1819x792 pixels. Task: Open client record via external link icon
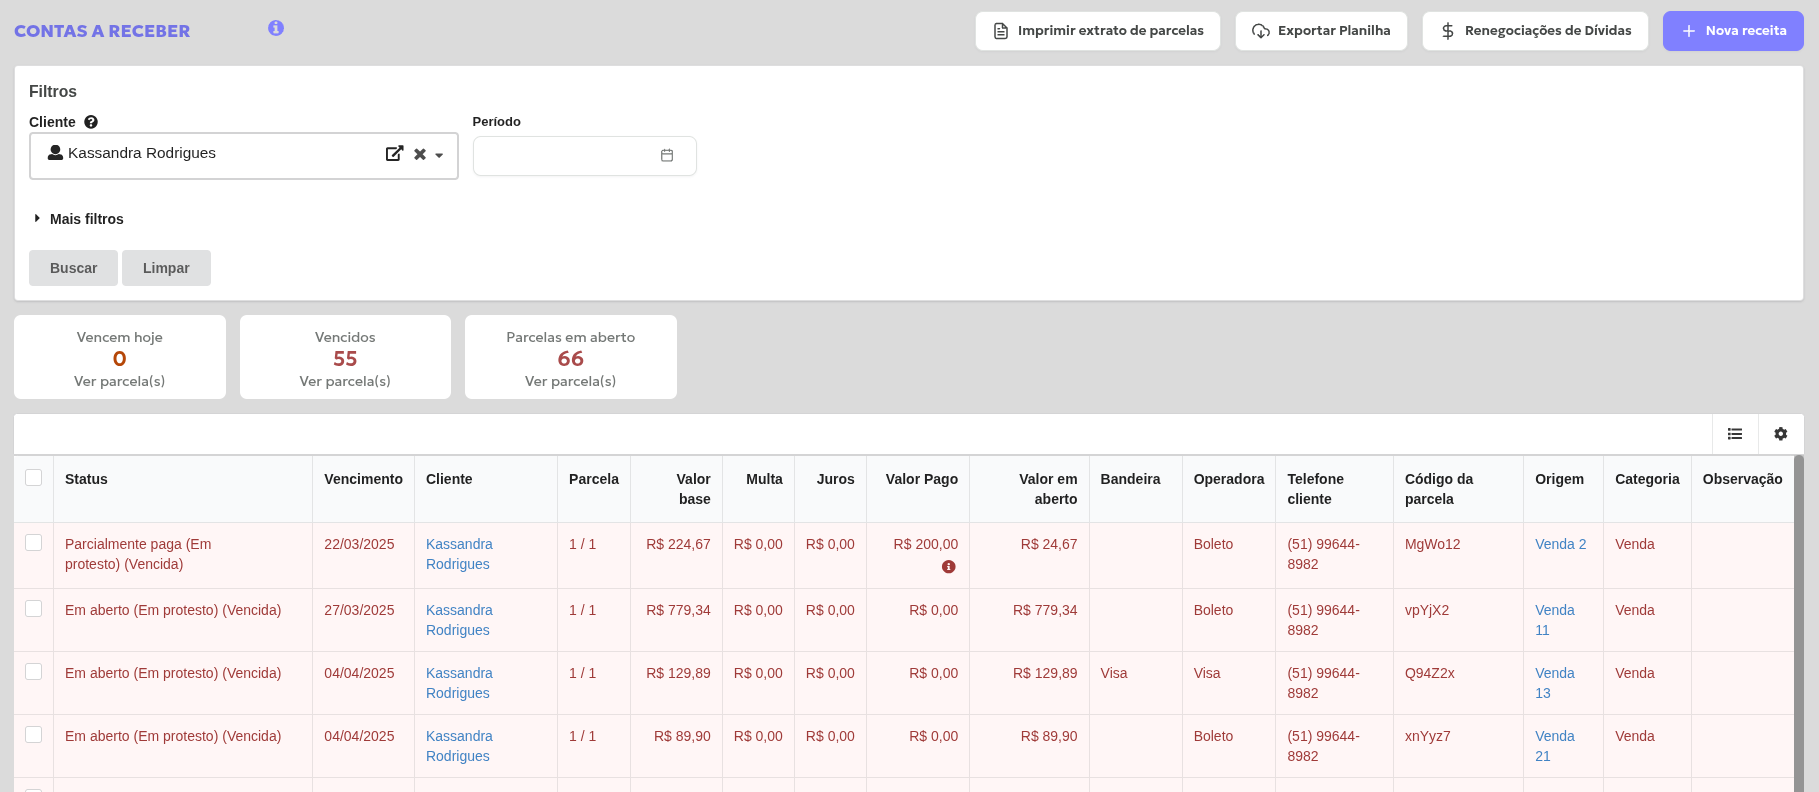394,154
